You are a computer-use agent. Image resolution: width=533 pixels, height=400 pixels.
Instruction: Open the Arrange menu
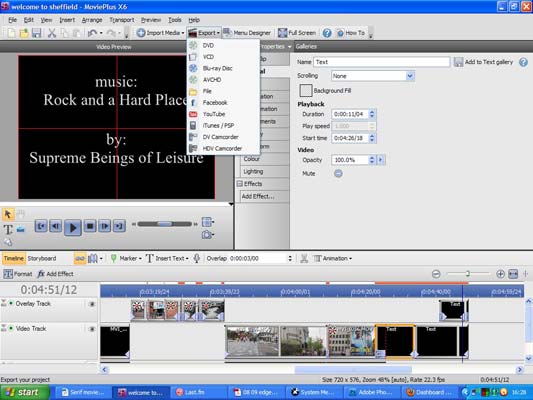[x=92, y=20]
